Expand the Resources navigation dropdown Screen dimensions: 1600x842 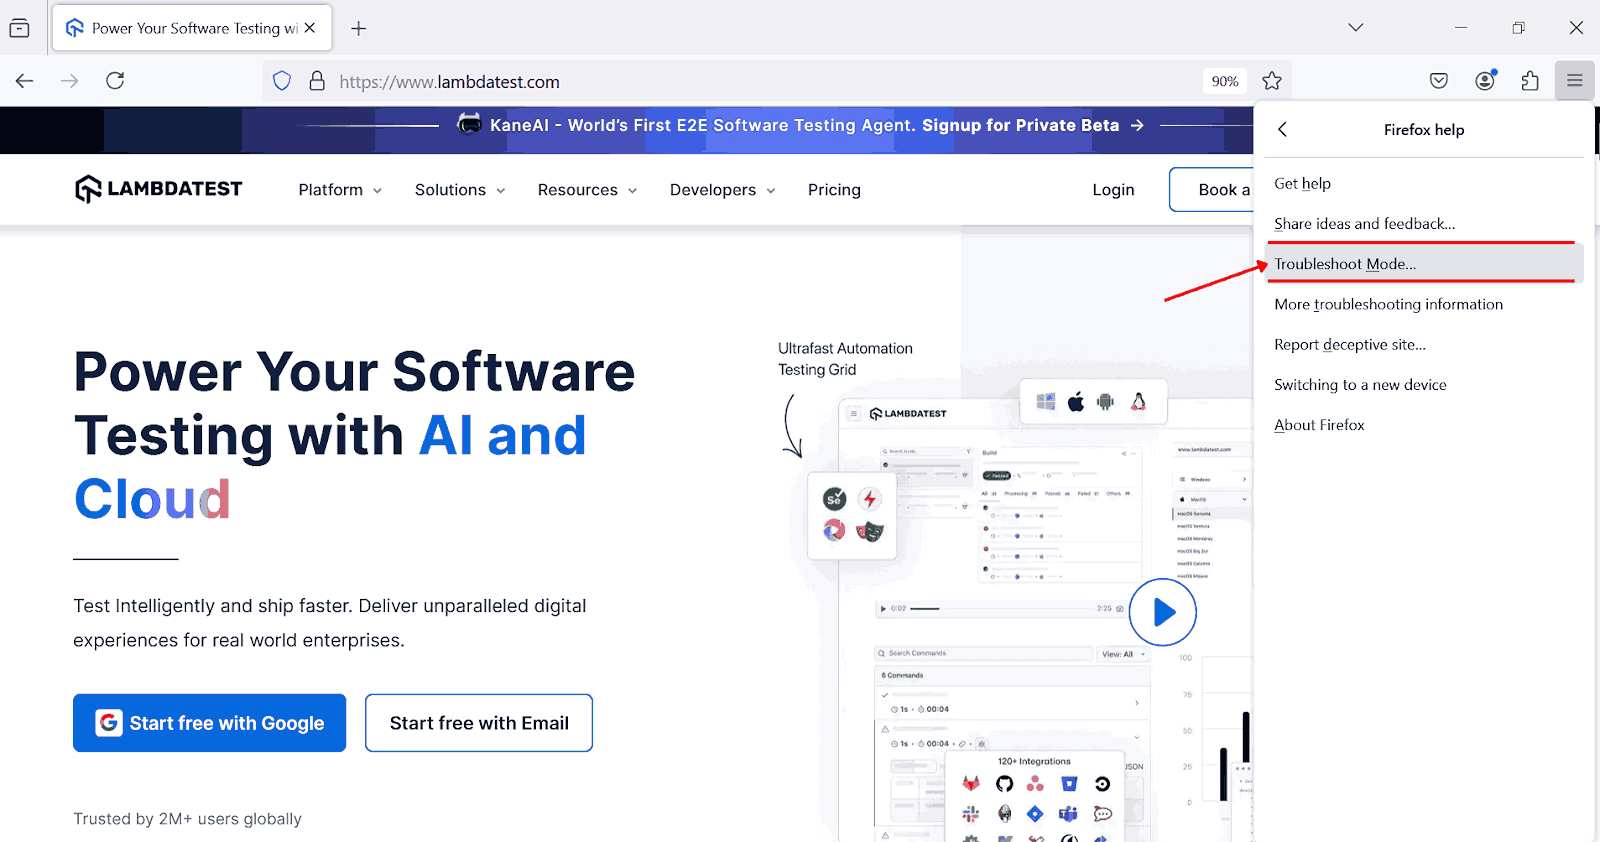587,190
